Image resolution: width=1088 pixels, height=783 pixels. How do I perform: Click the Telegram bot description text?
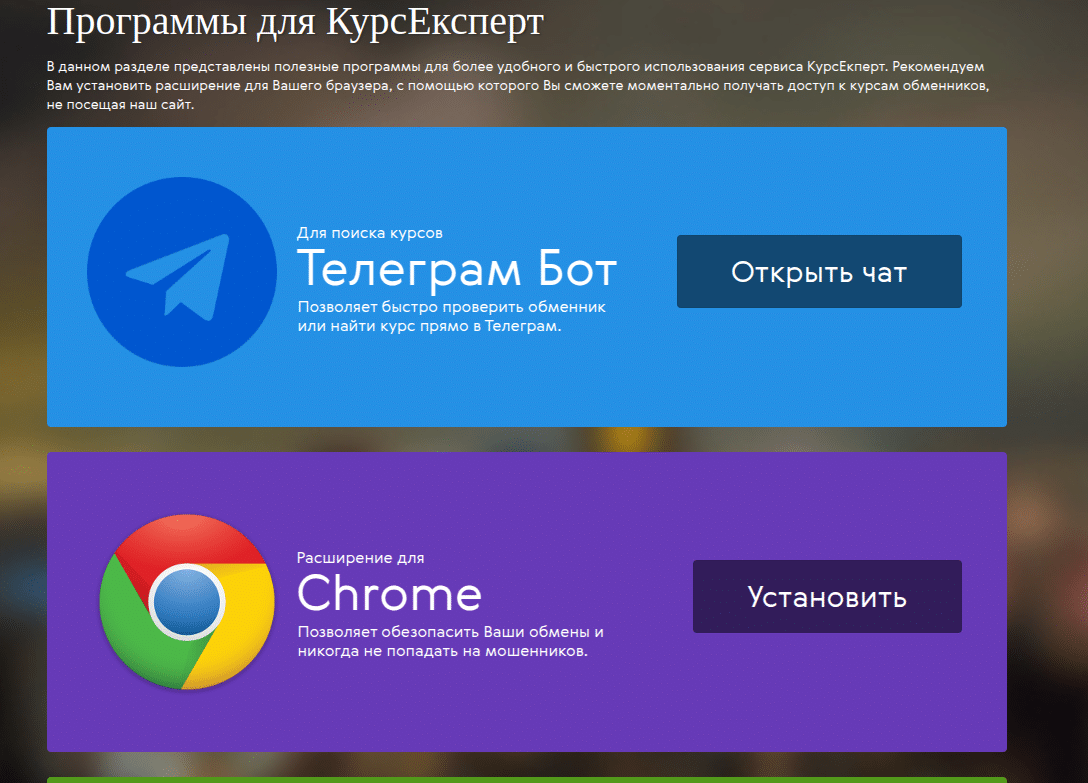tap(451, 317)
